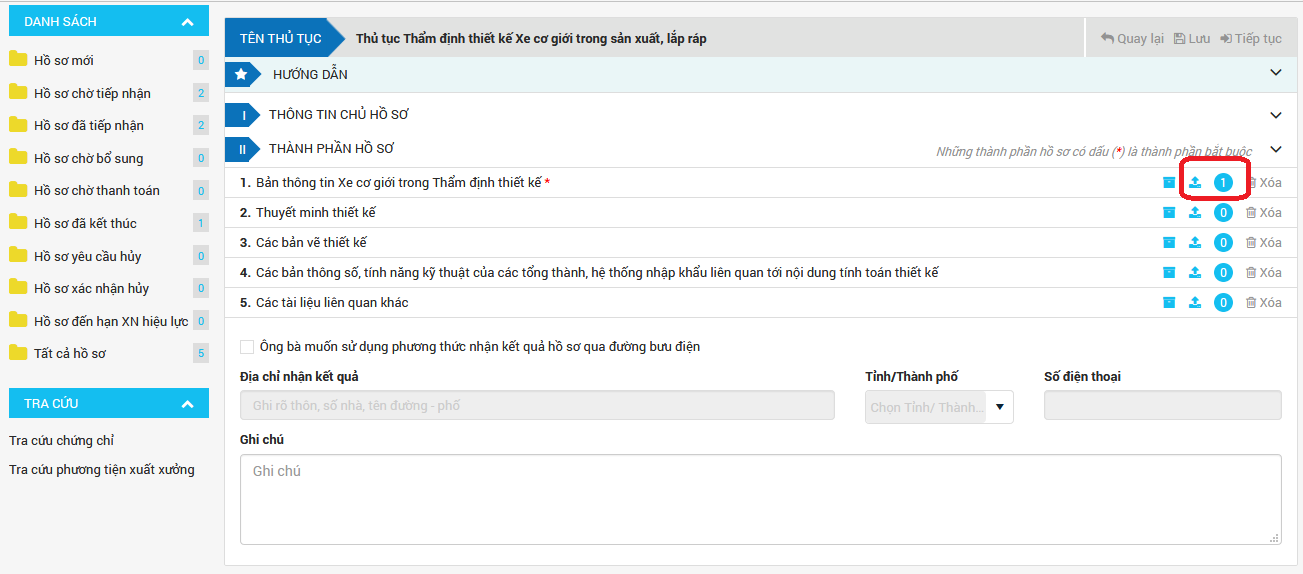The image size is (1303, 574).
Task: View file count badge for Thuyết minh thiết kế
Action: [x=1223, y=213]
